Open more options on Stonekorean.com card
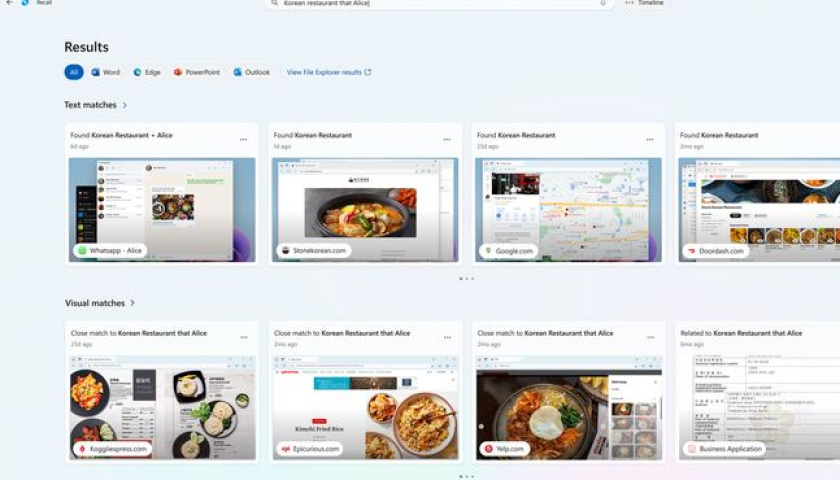 [447, 140]
